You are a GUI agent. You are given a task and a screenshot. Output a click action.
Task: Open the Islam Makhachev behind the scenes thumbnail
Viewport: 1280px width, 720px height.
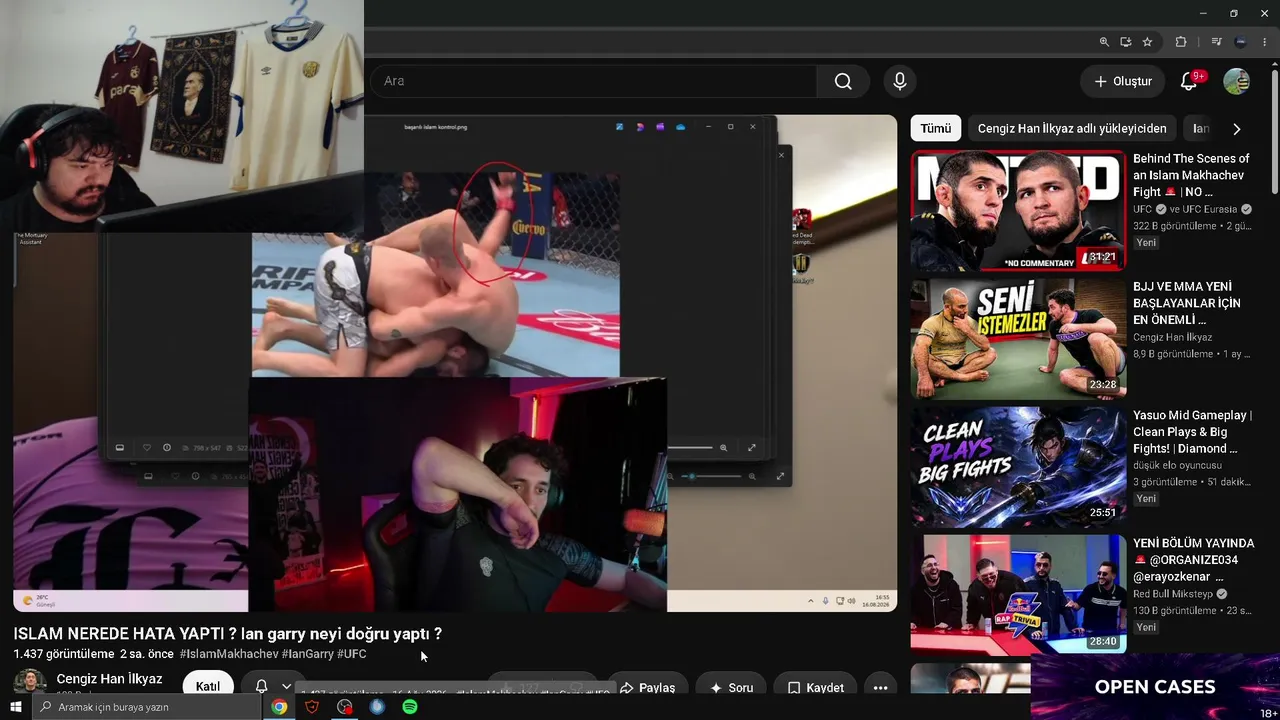point(1018,211)
